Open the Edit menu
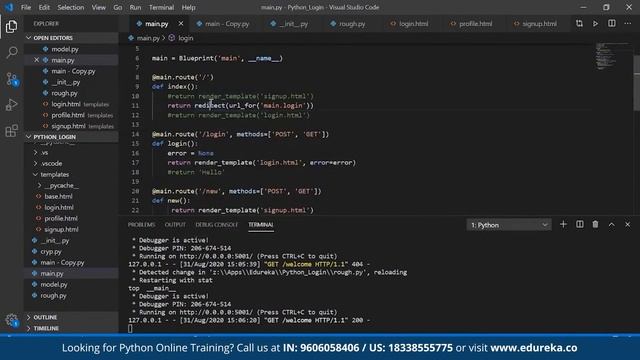 pyautogui.click(x=44, y=7)
